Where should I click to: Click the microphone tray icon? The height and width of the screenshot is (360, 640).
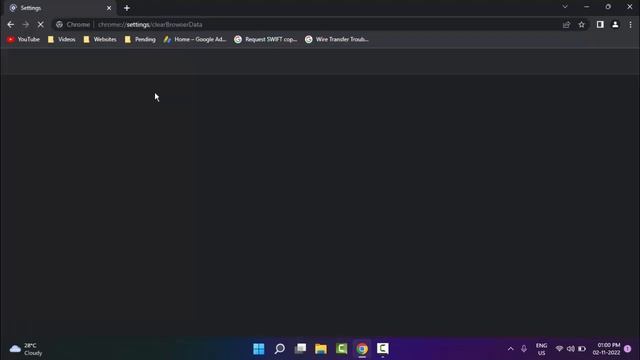[524, 349]
